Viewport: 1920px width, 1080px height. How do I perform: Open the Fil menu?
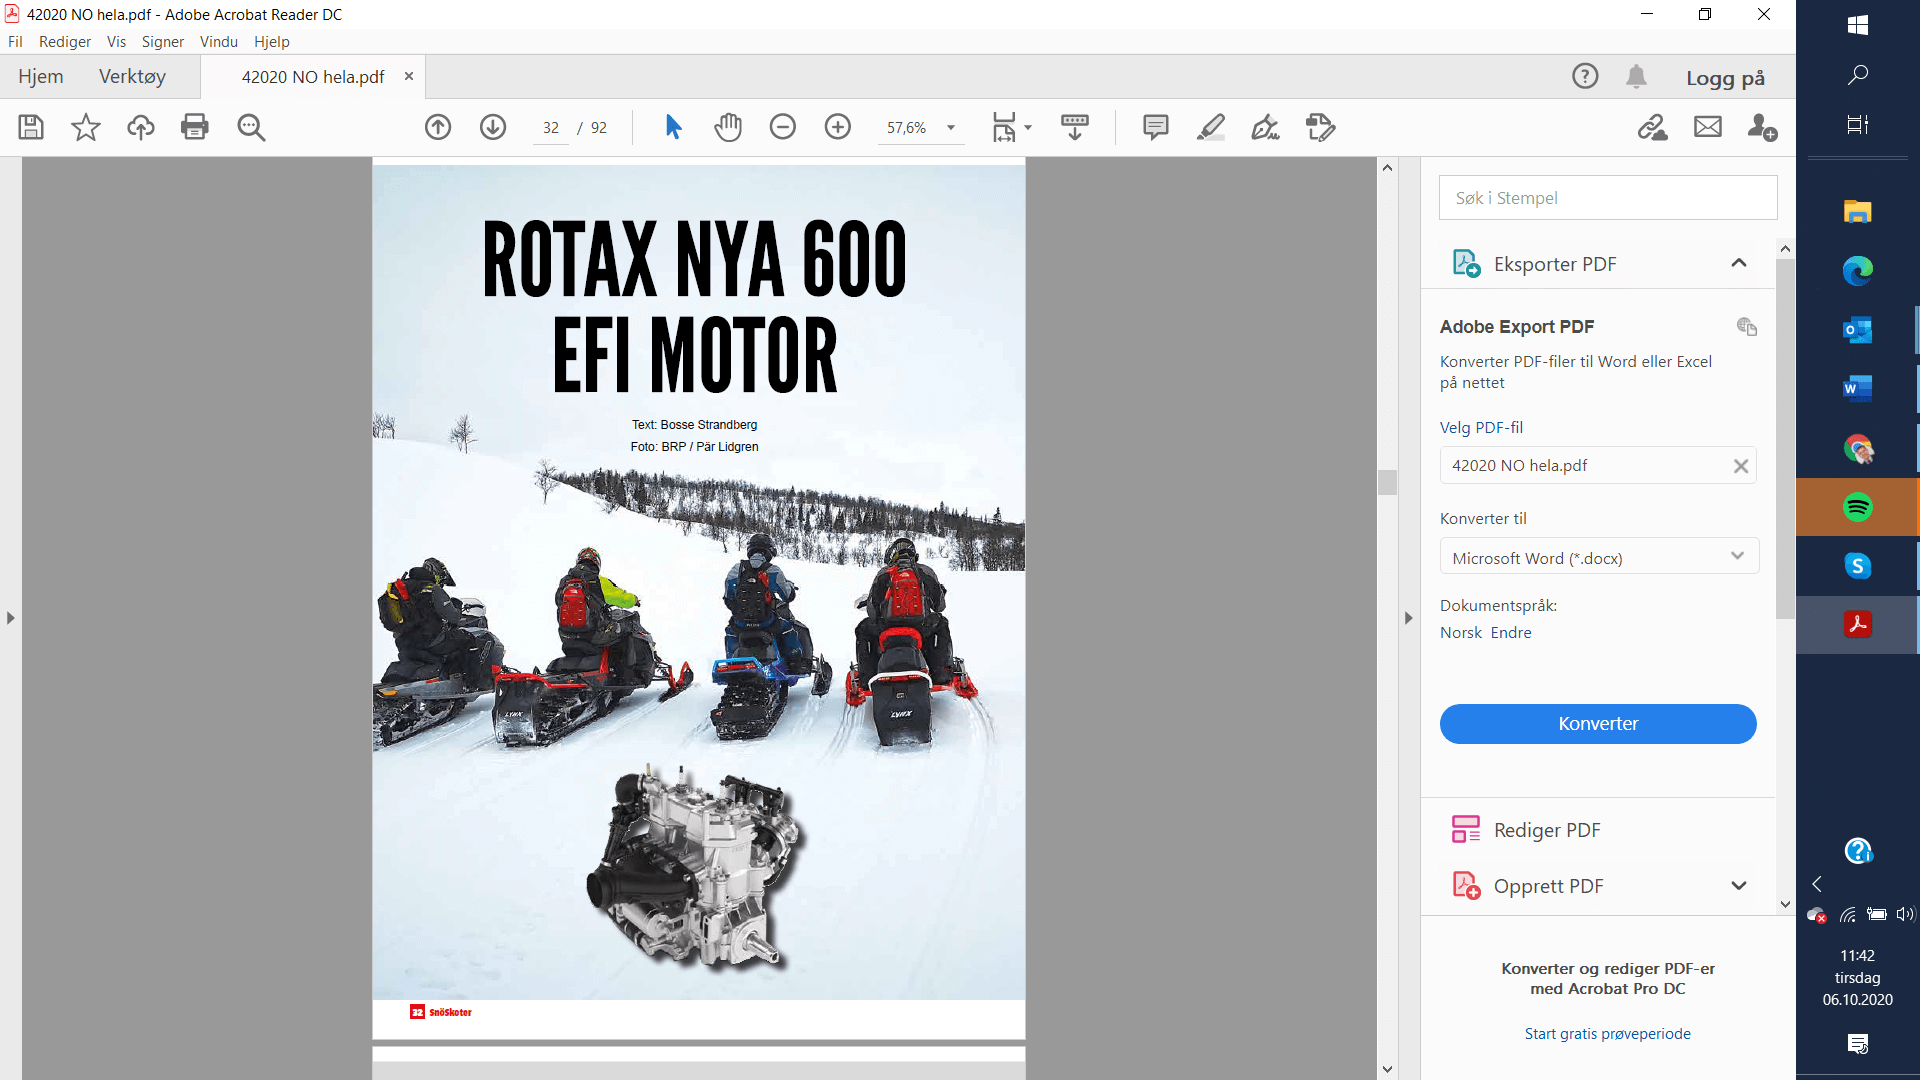coord(15,42)
